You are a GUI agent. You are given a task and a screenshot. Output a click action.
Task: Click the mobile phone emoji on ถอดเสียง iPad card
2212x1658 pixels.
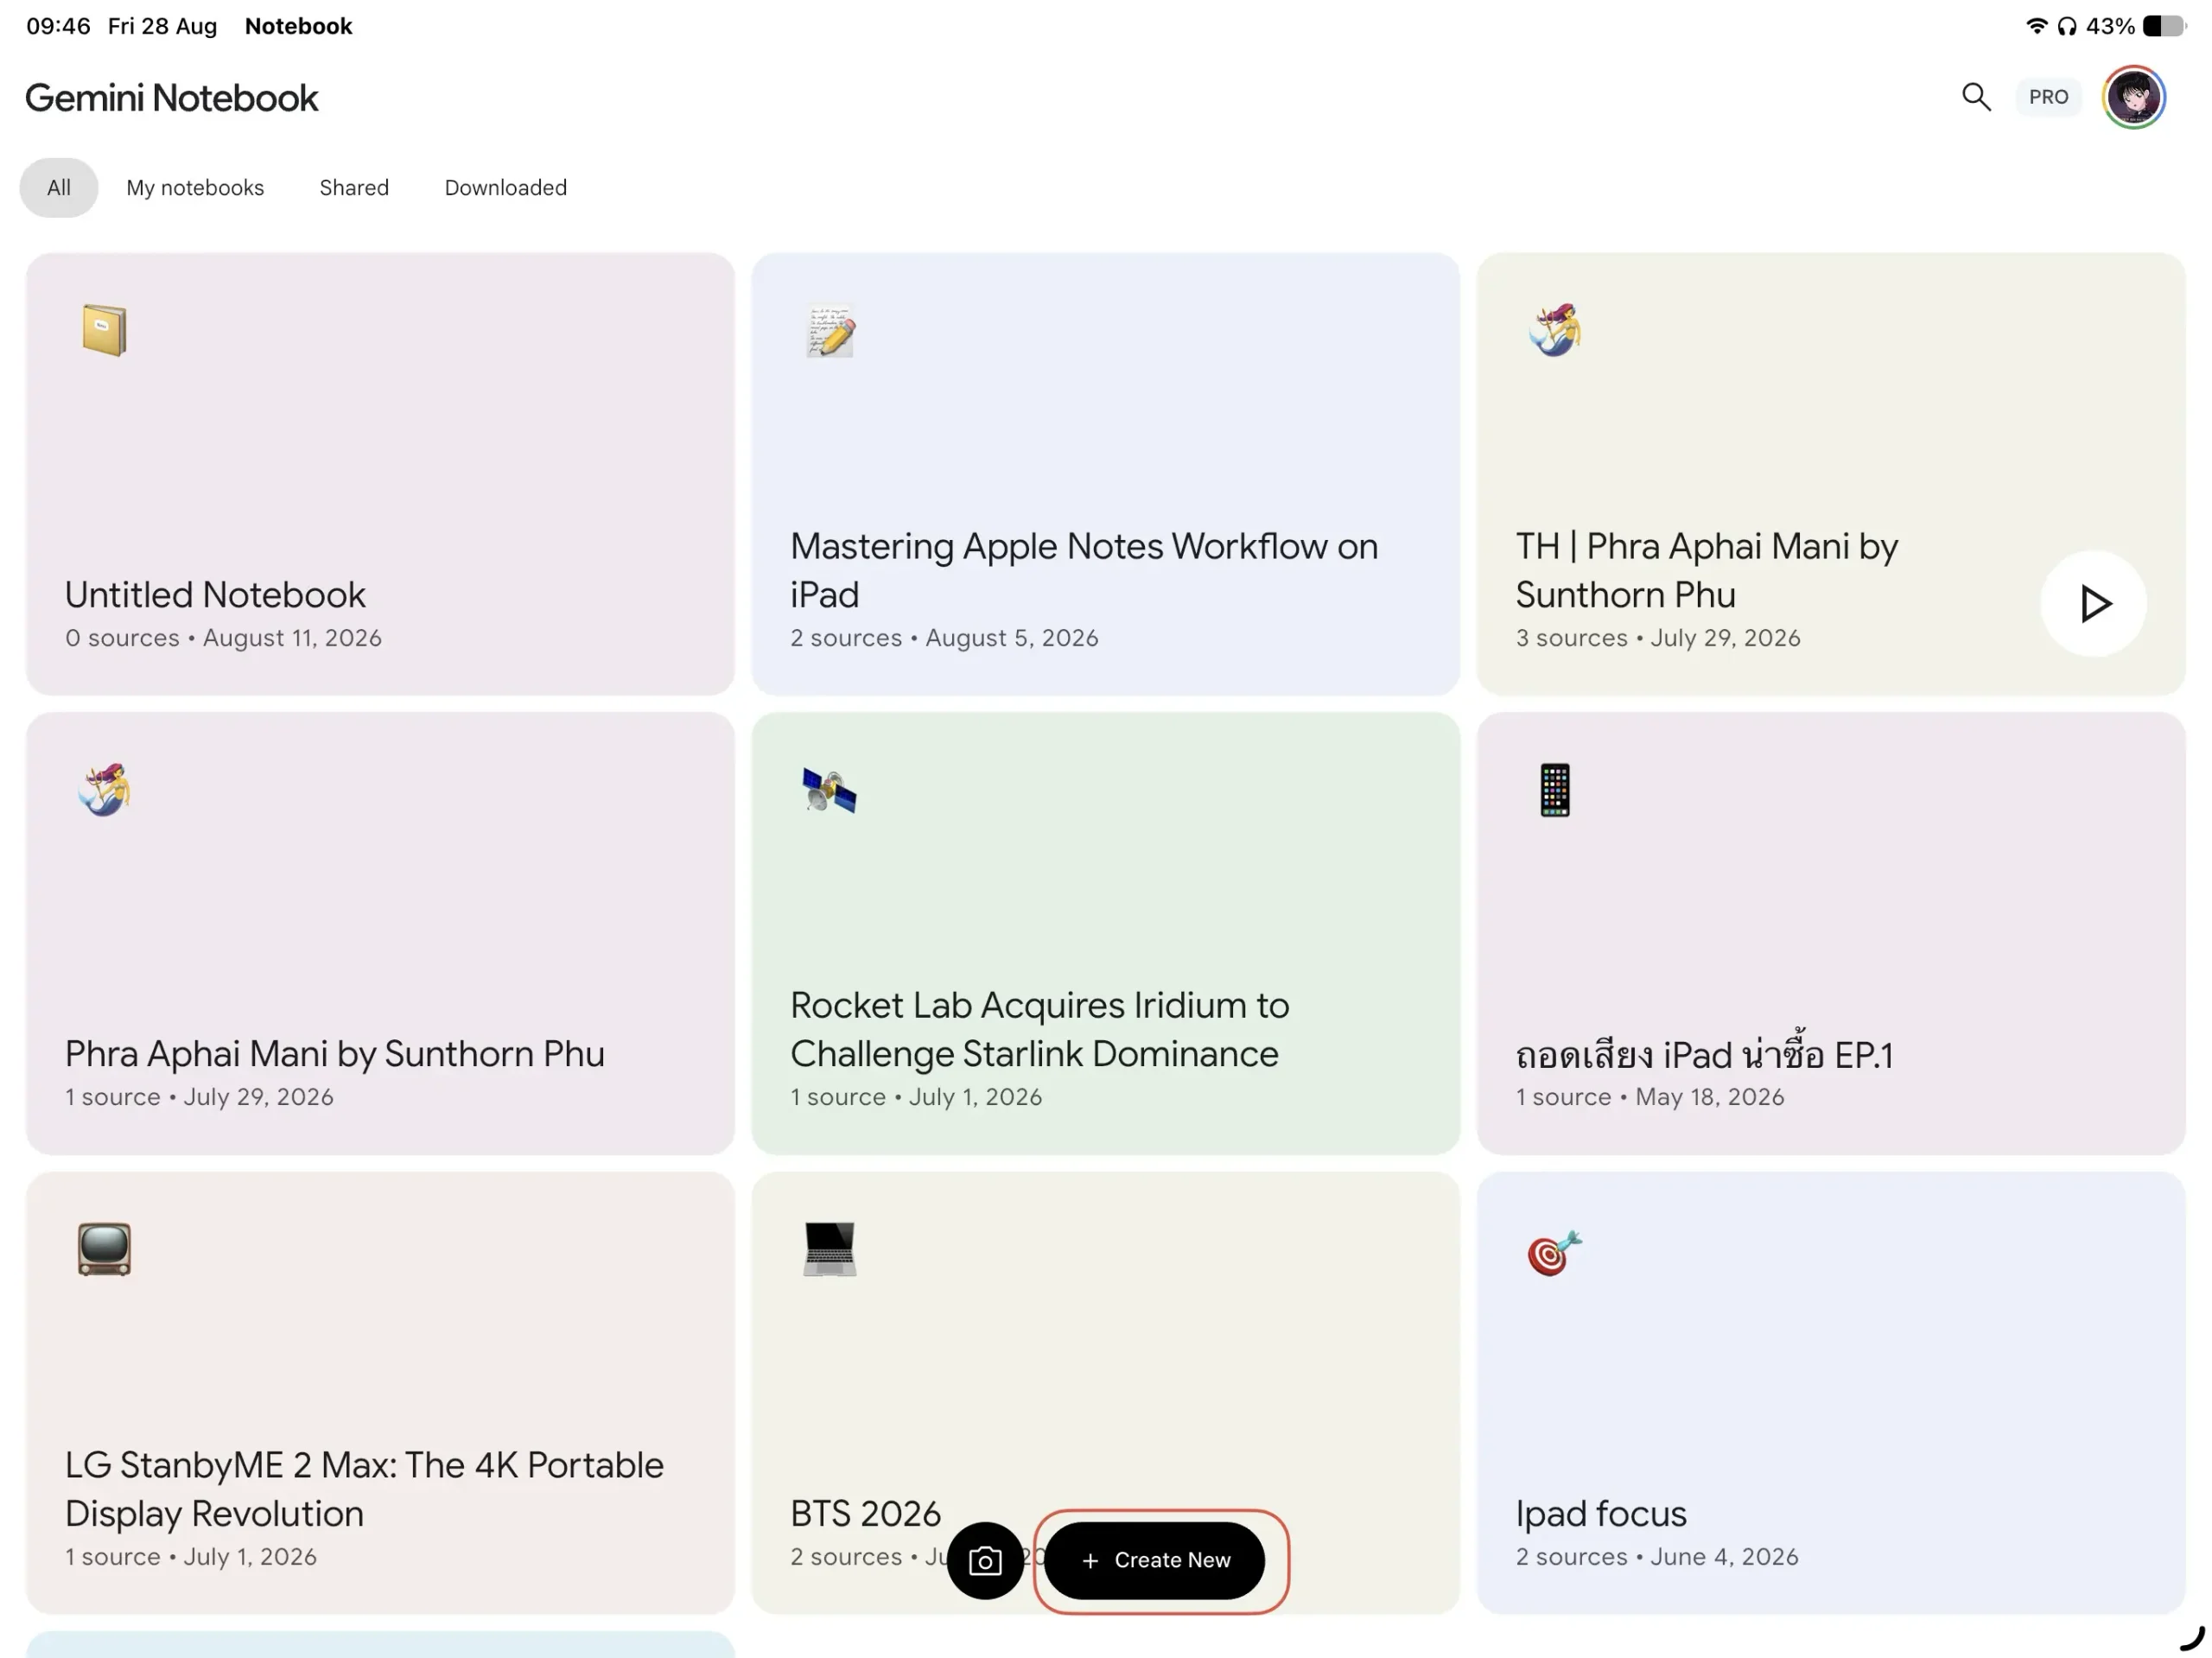[1555, 790]
